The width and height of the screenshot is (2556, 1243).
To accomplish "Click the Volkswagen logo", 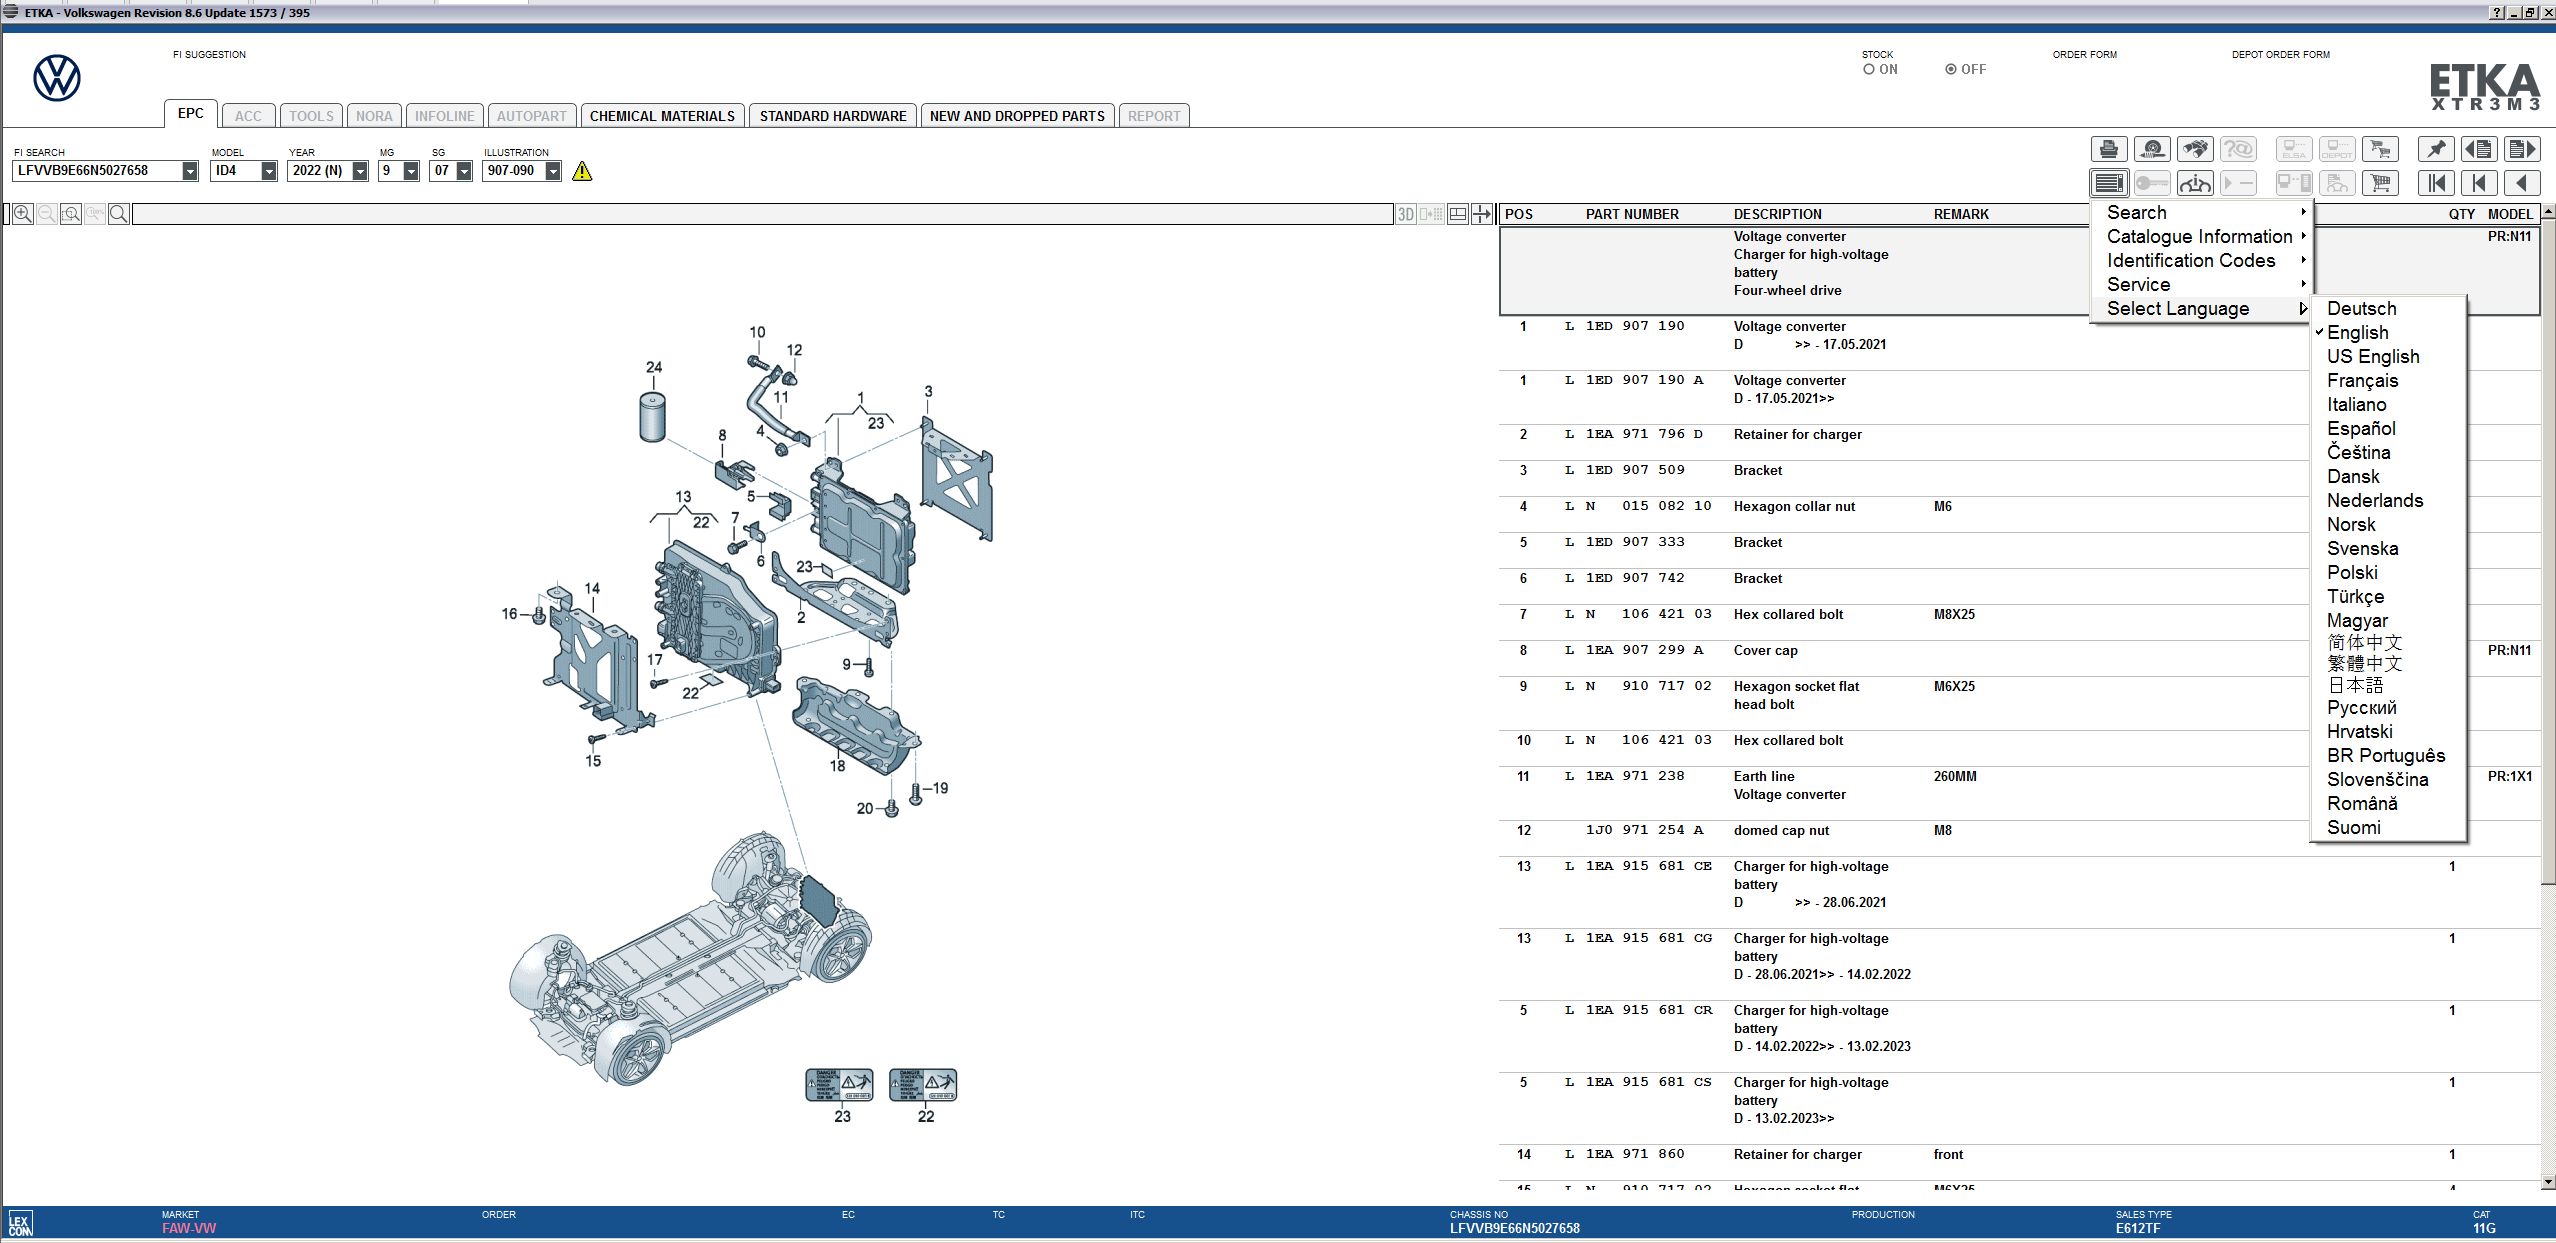I will coord(57,78).
